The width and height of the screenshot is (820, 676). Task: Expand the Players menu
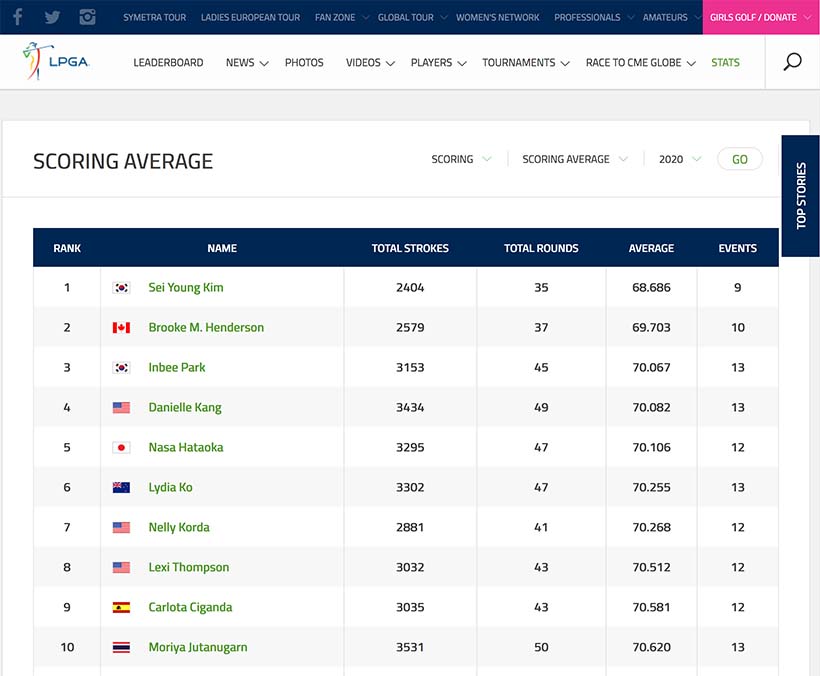[438, 62]
